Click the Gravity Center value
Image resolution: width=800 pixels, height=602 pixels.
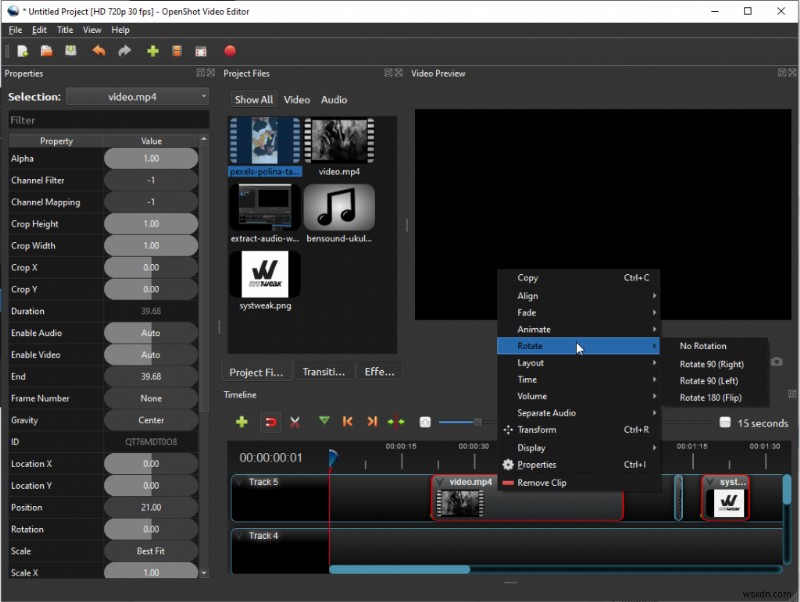tap(151, 420)
